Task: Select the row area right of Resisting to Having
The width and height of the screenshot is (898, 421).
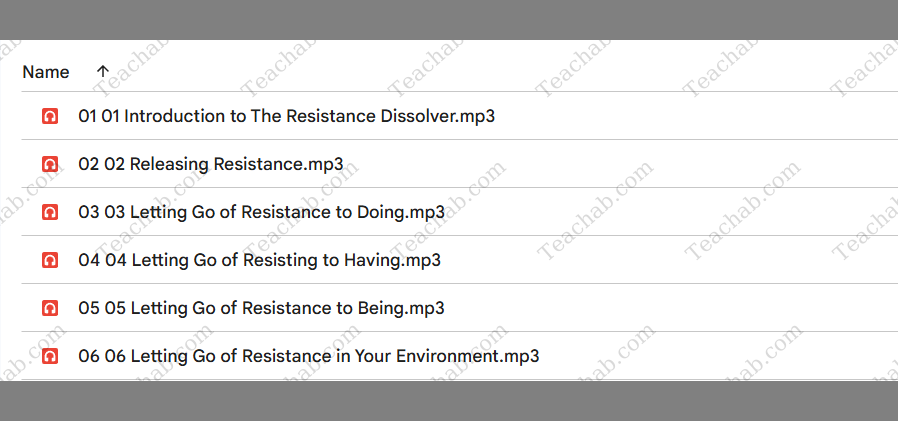Action: coord(669,261)
